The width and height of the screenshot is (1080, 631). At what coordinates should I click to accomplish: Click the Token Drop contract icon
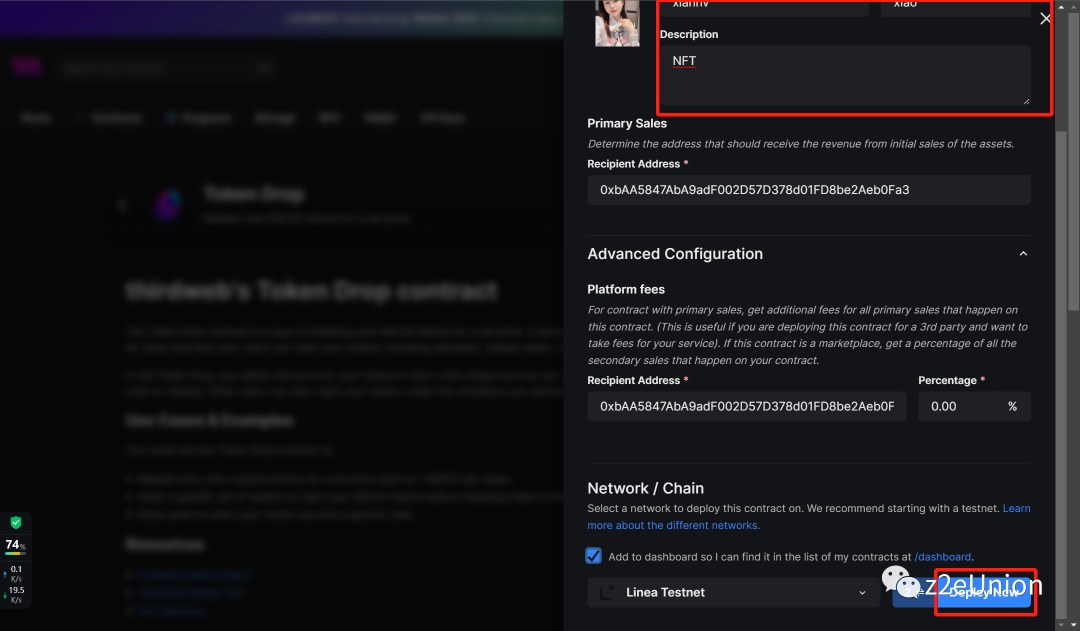[167, 205]
